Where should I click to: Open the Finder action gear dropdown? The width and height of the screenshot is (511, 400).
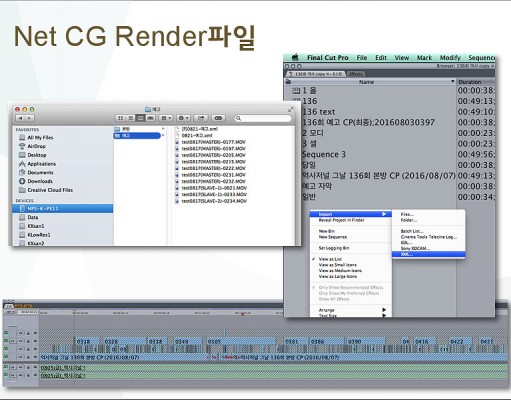pyautogui.click(x=183, y=118)
